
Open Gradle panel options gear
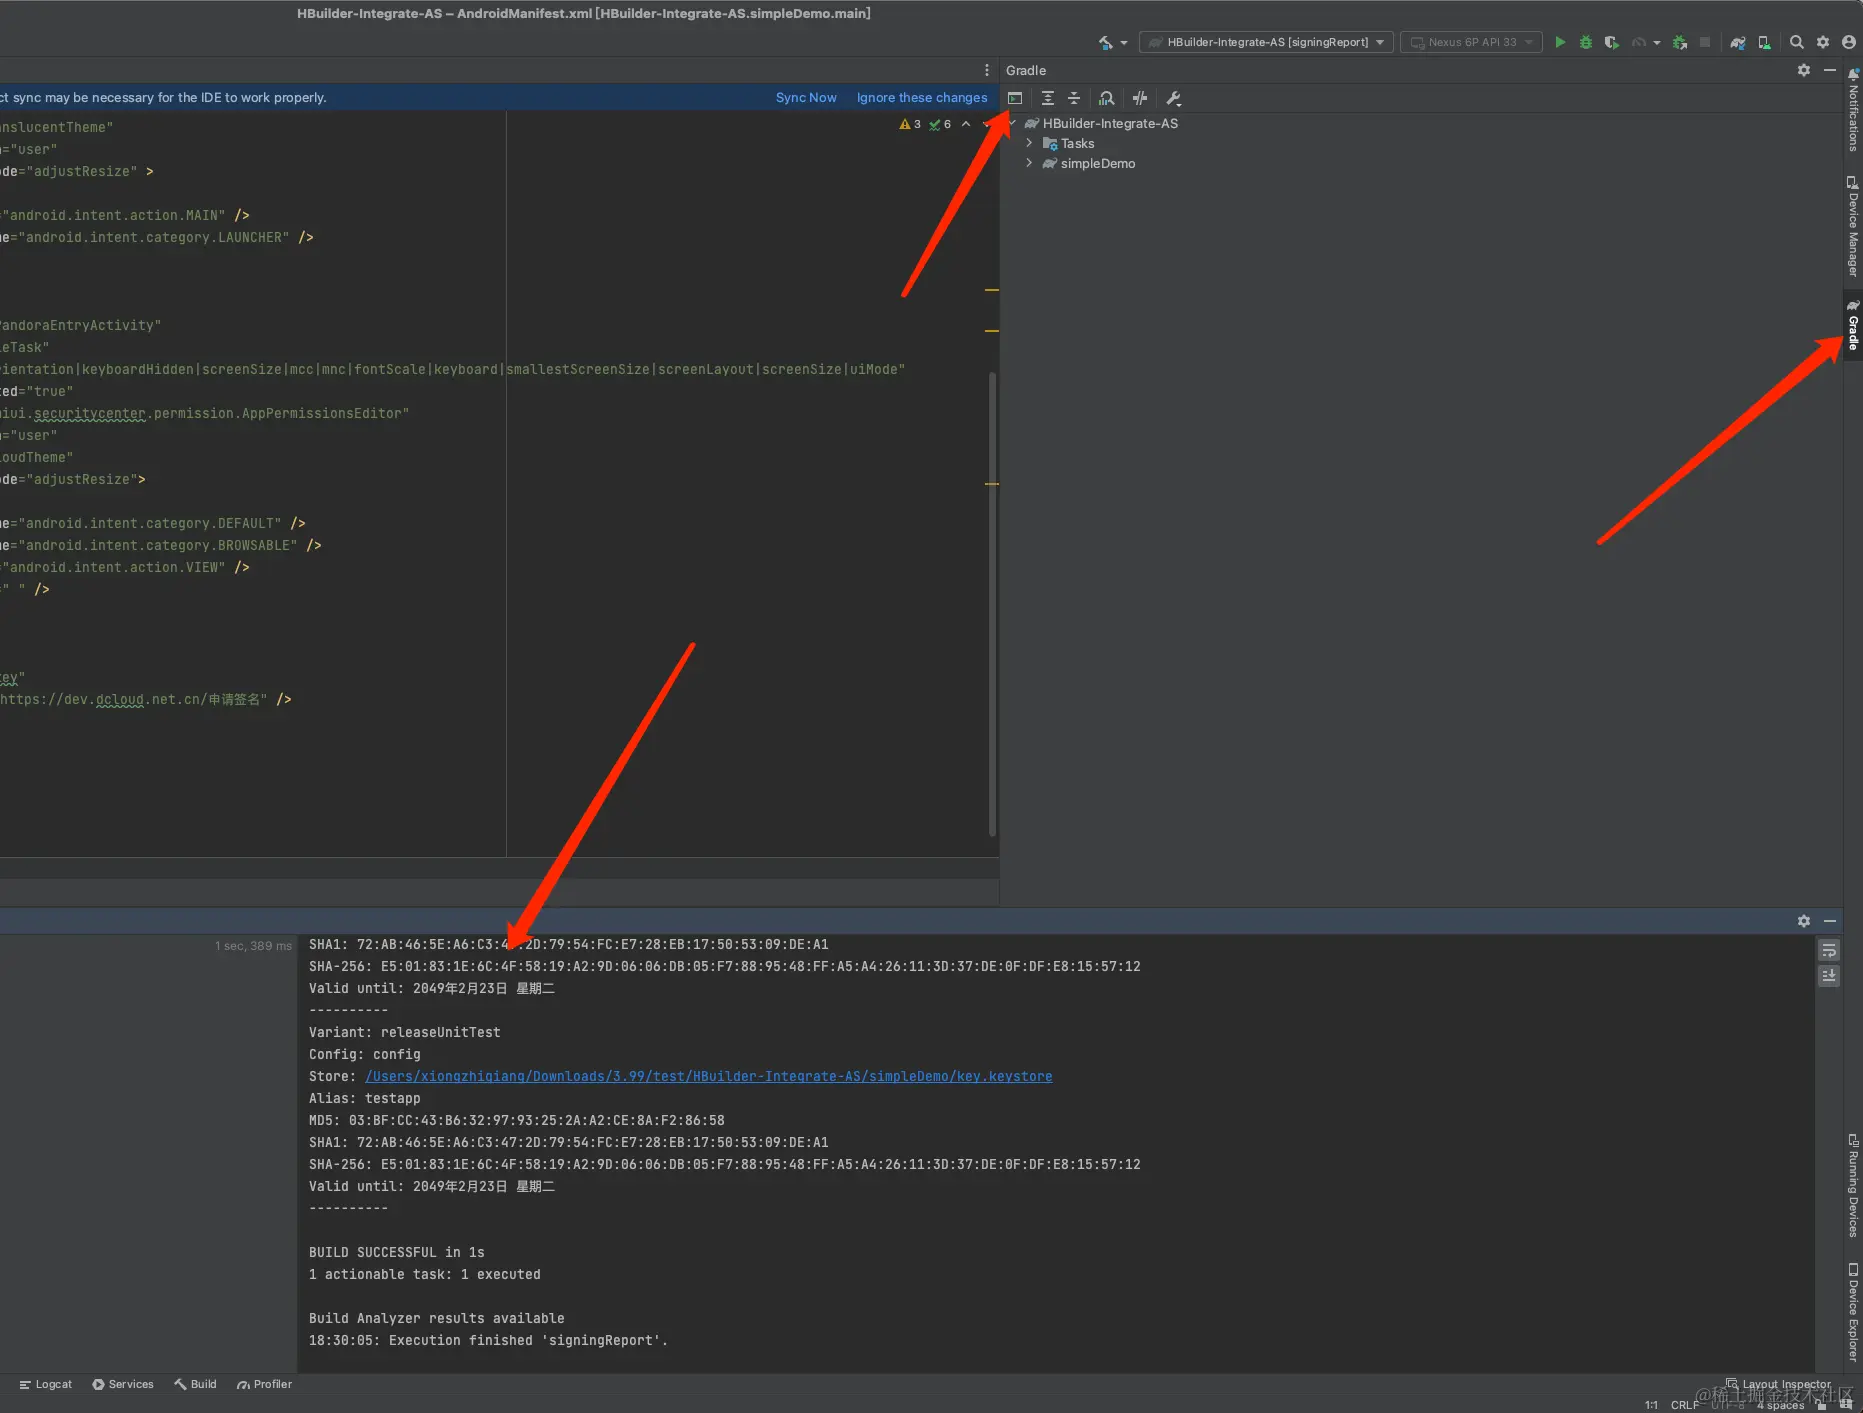[x=1804, y=70]
